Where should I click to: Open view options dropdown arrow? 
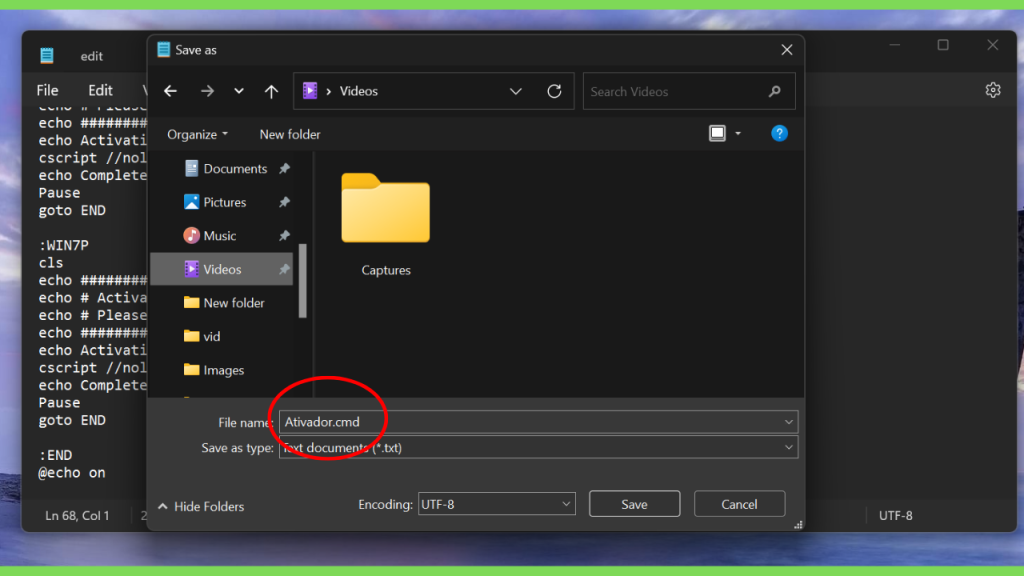pos(738,134)
